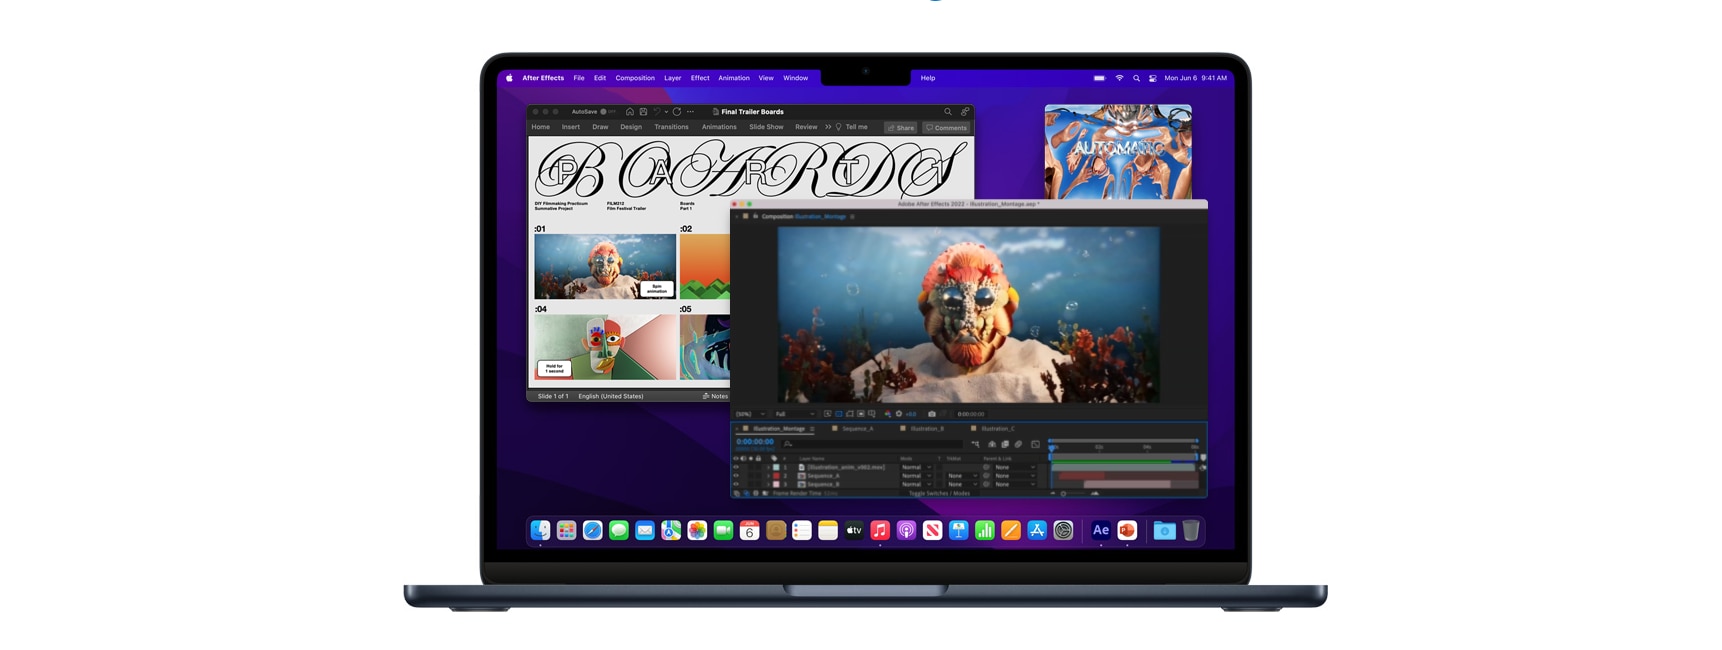
Task: Hide the Sequence_A layer eye icon
Action: [736, 476]
